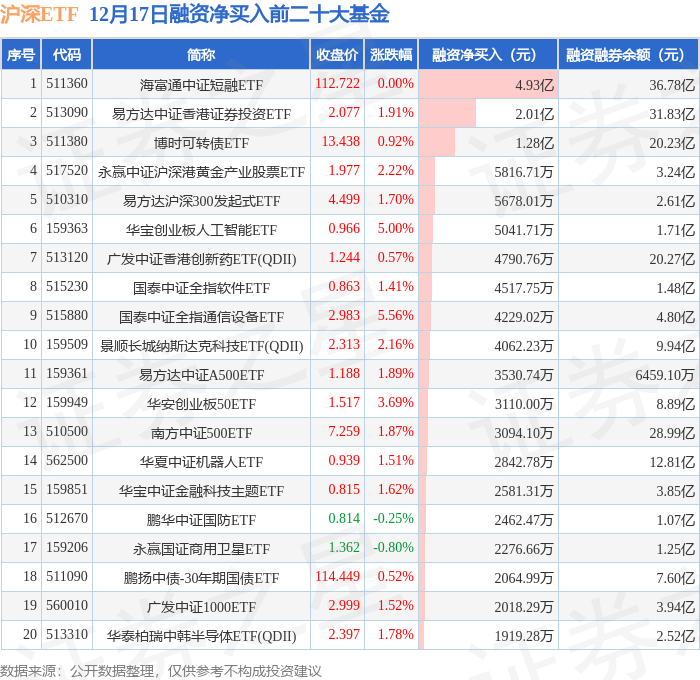Image resolution: width=700 pixels, height=680 pixels.
Task: Click fund code 517520
Action: click(x=67, y=171)
